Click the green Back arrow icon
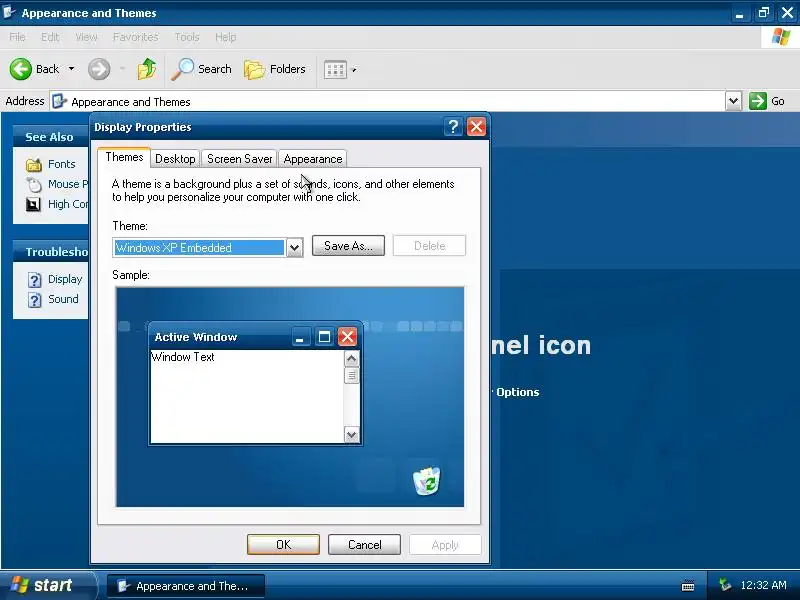 click(x=21, y=69)
